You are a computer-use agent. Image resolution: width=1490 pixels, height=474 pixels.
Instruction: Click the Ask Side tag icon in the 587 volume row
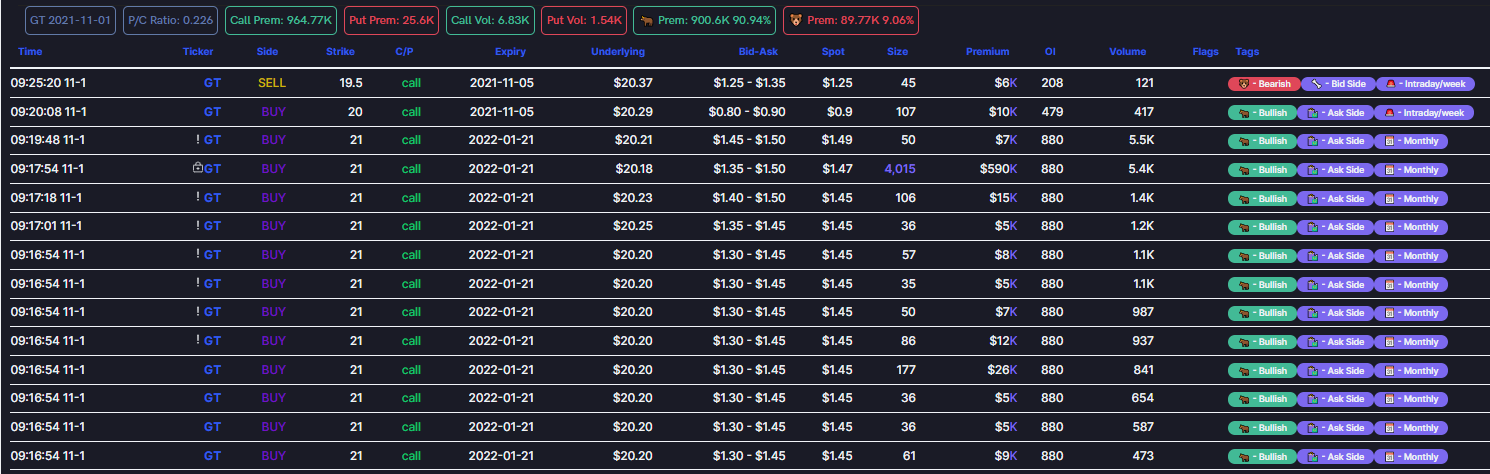(1312, 427)
